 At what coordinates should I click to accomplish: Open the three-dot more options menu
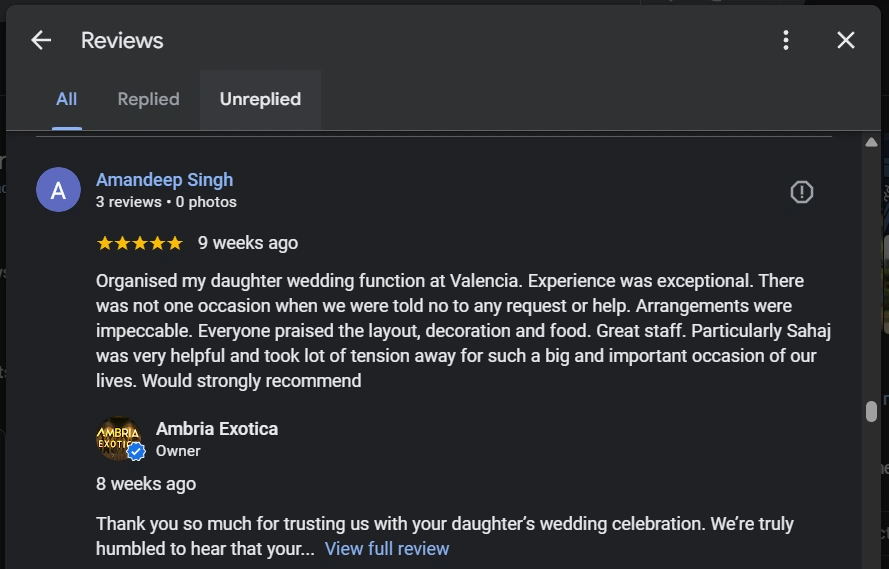click(786, 40)
